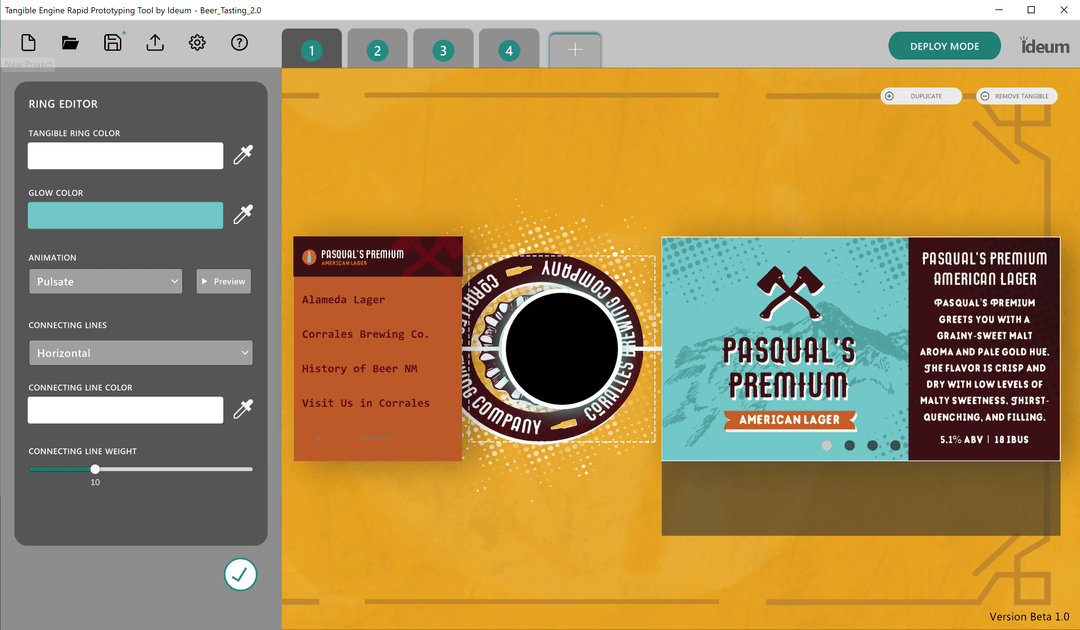Pick a tangible ring color with the eyedropper
Viewport: 1080px width, 630px height.
coord(242,155)
